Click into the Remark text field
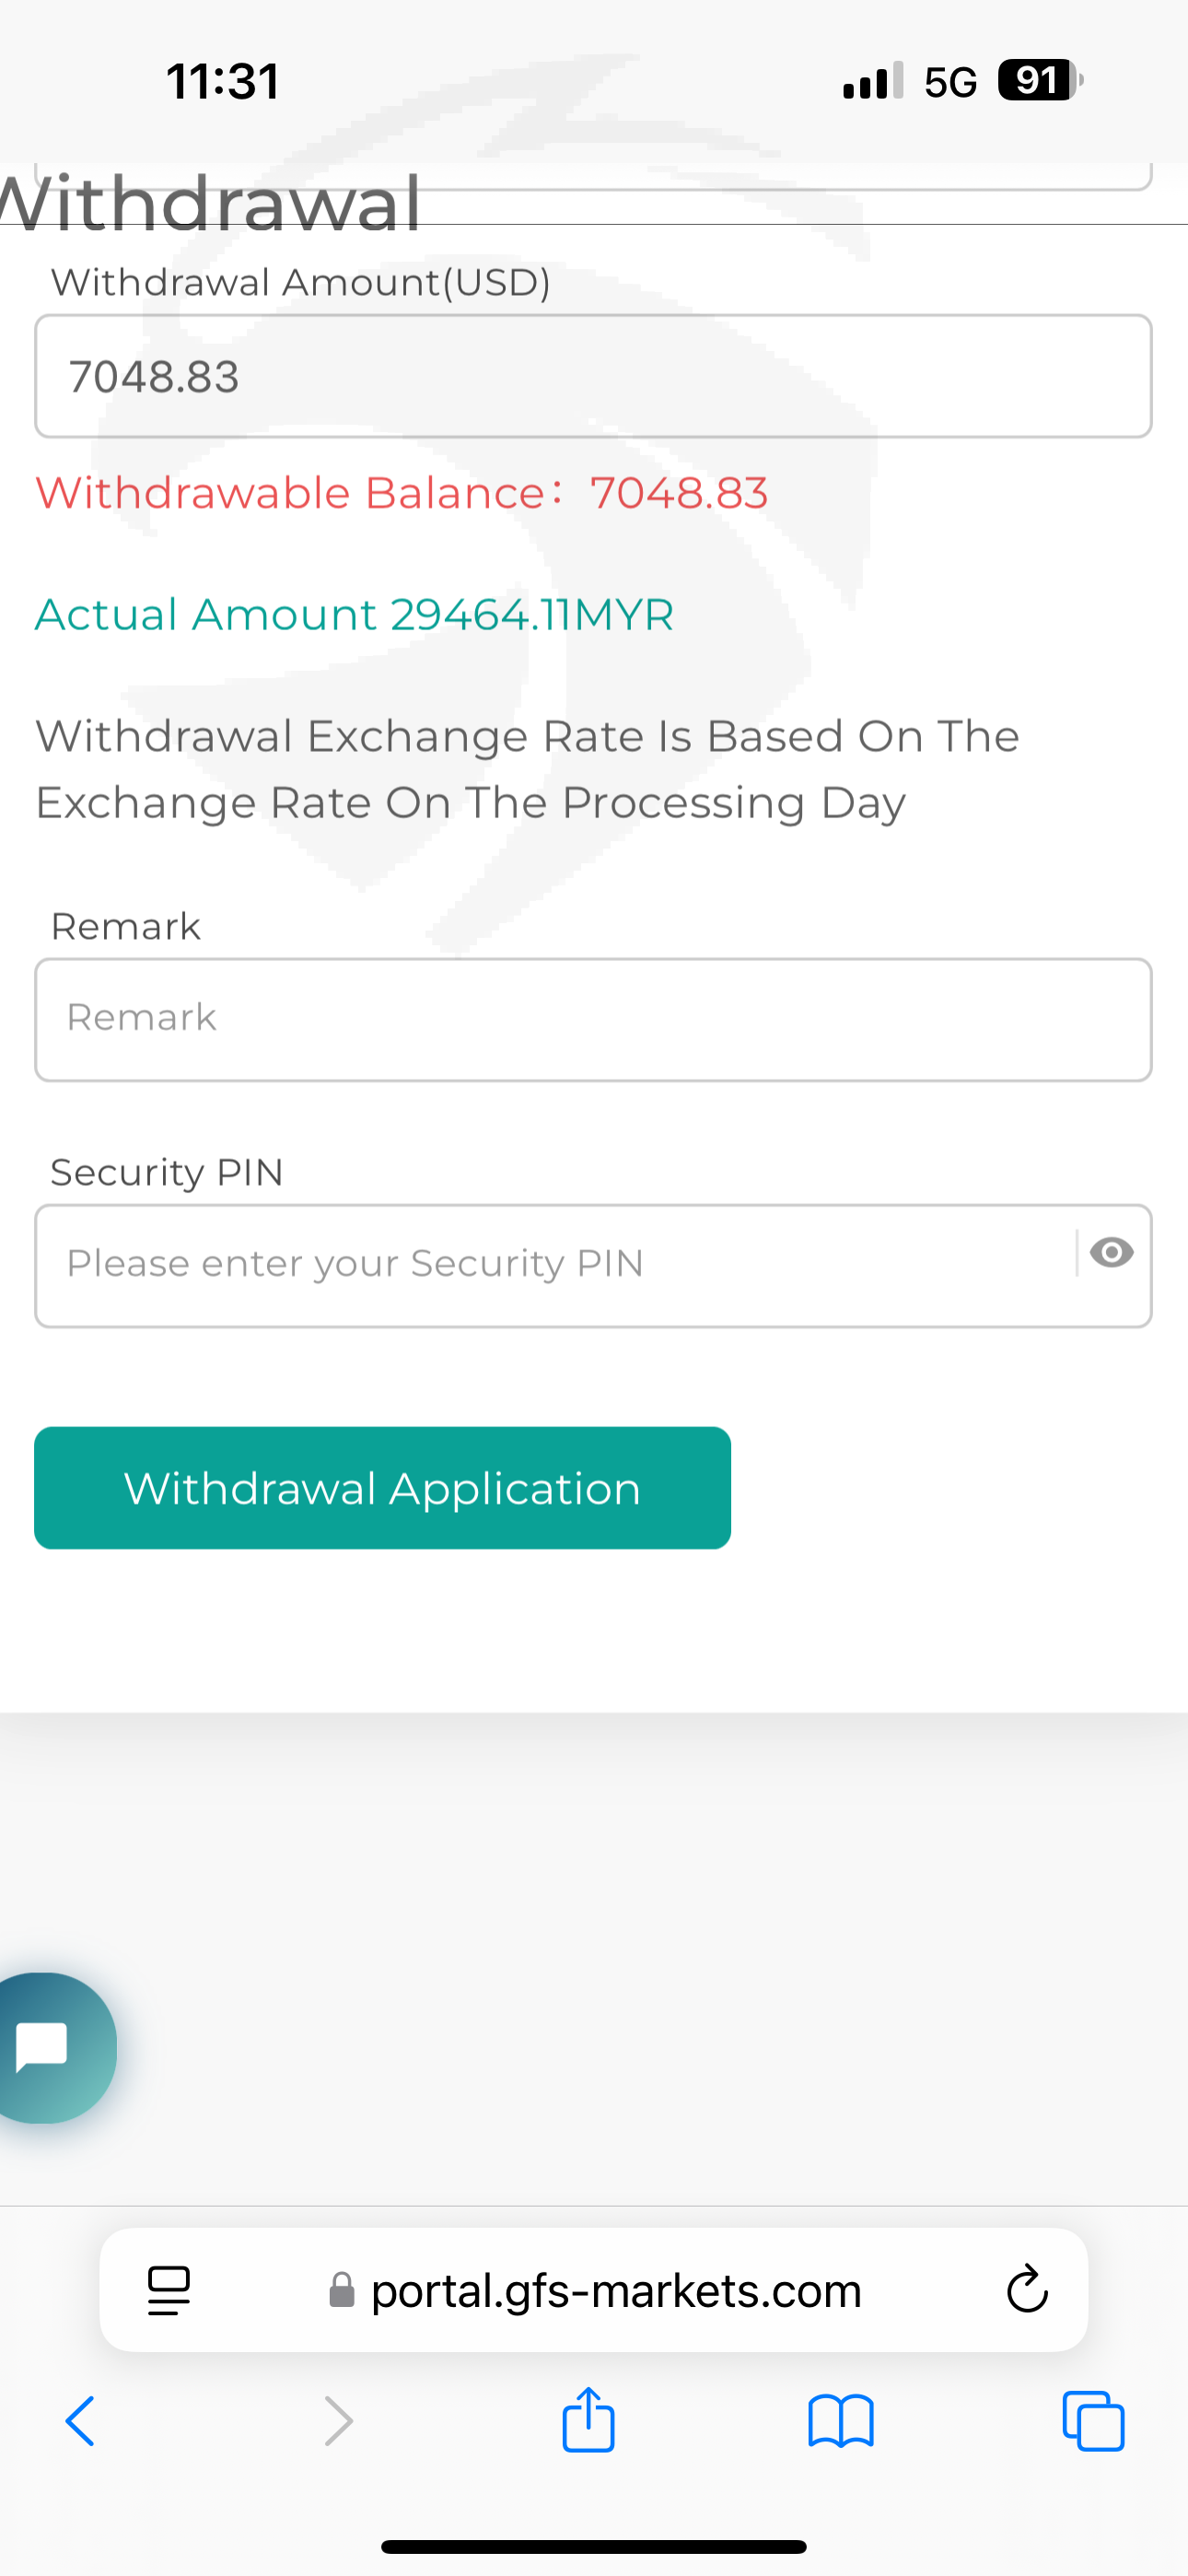1188x2576 pixels. click(x=593, y=1019)
